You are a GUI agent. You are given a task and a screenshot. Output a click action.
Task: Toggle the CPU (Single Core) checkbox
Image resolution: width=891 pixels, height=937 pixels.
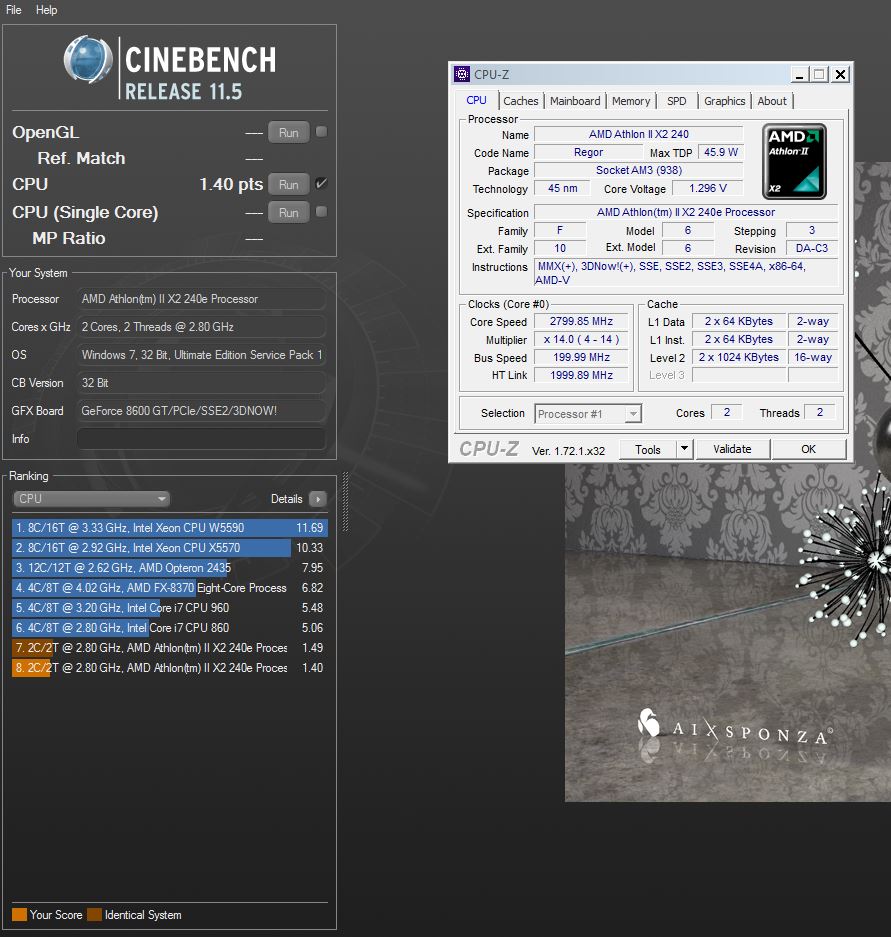321,212
